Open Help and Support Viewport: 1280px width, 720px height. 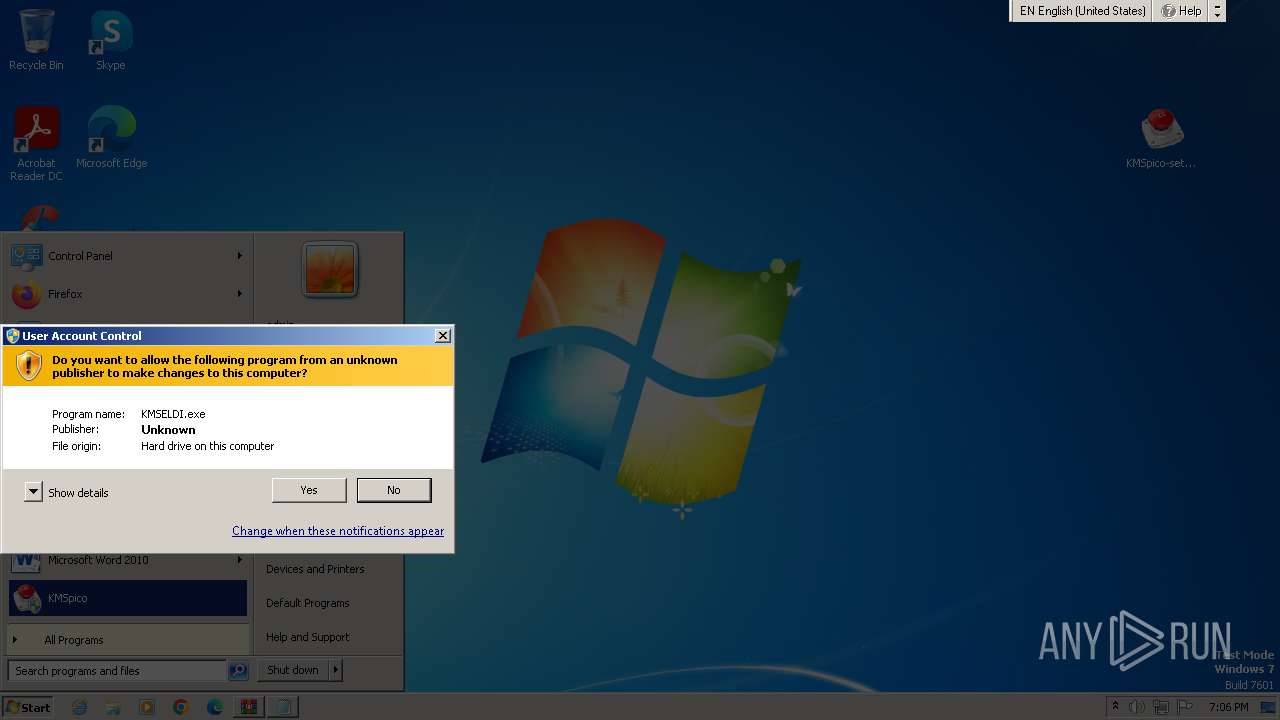(x=308, y=637)
